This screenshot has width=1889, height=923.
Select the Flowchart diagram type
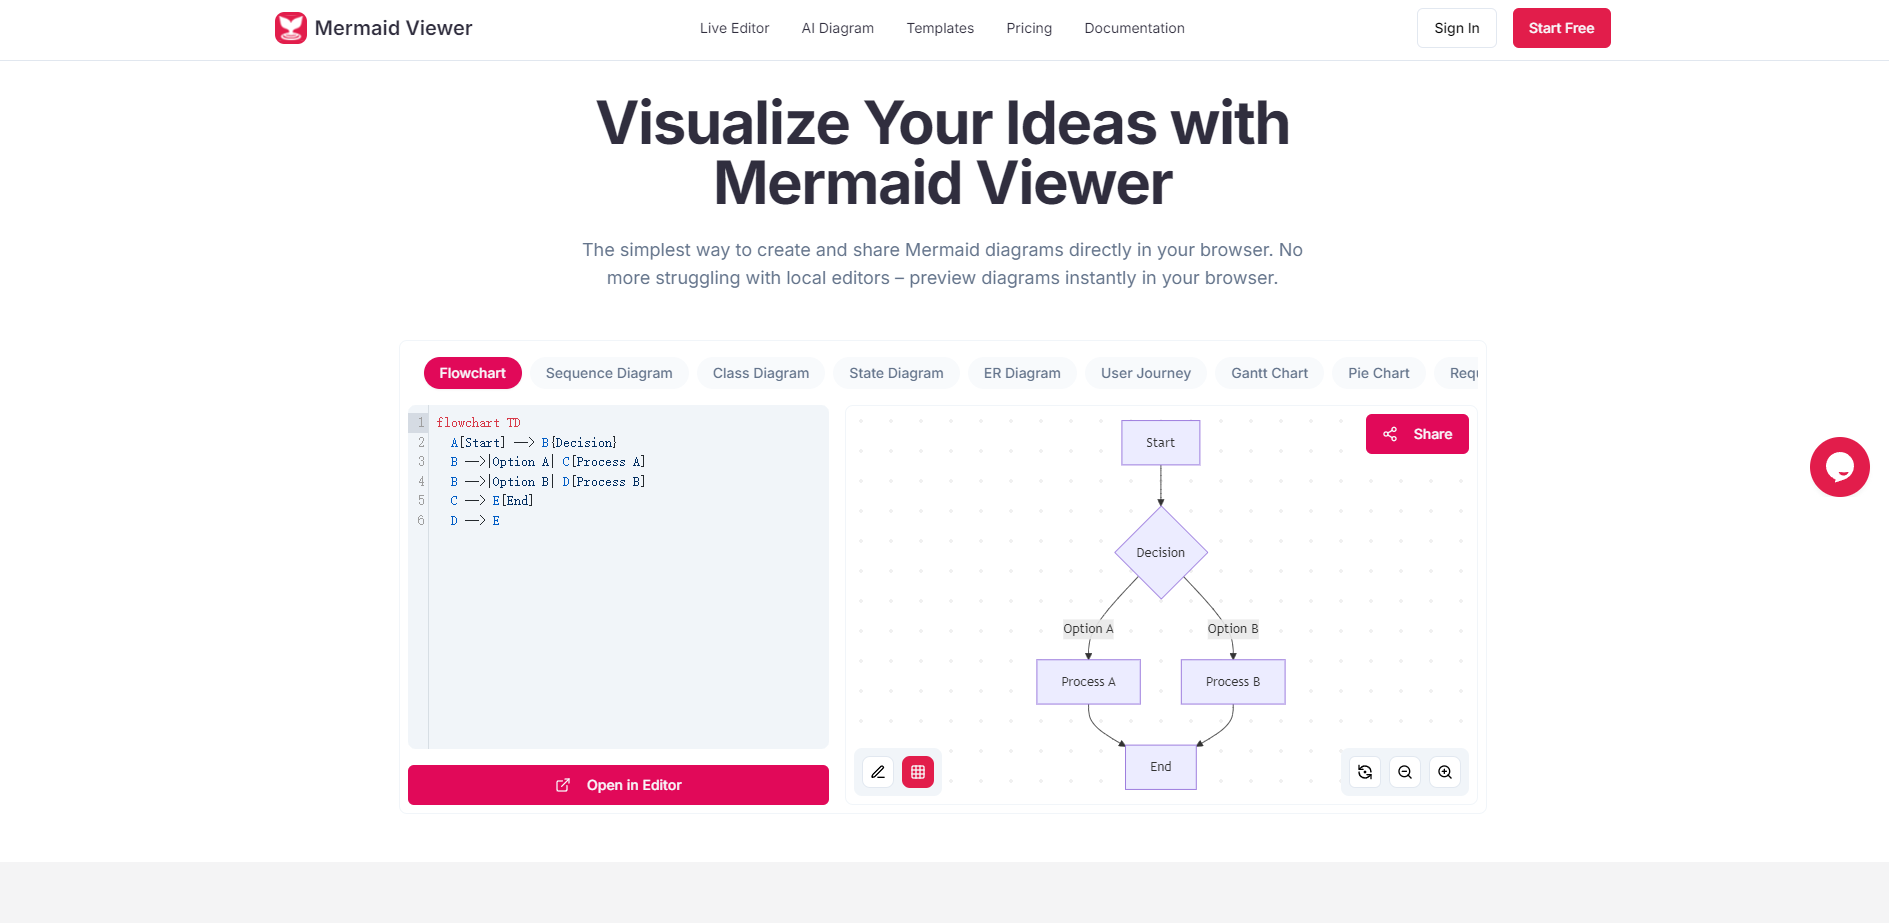click(x=472, y=372)
